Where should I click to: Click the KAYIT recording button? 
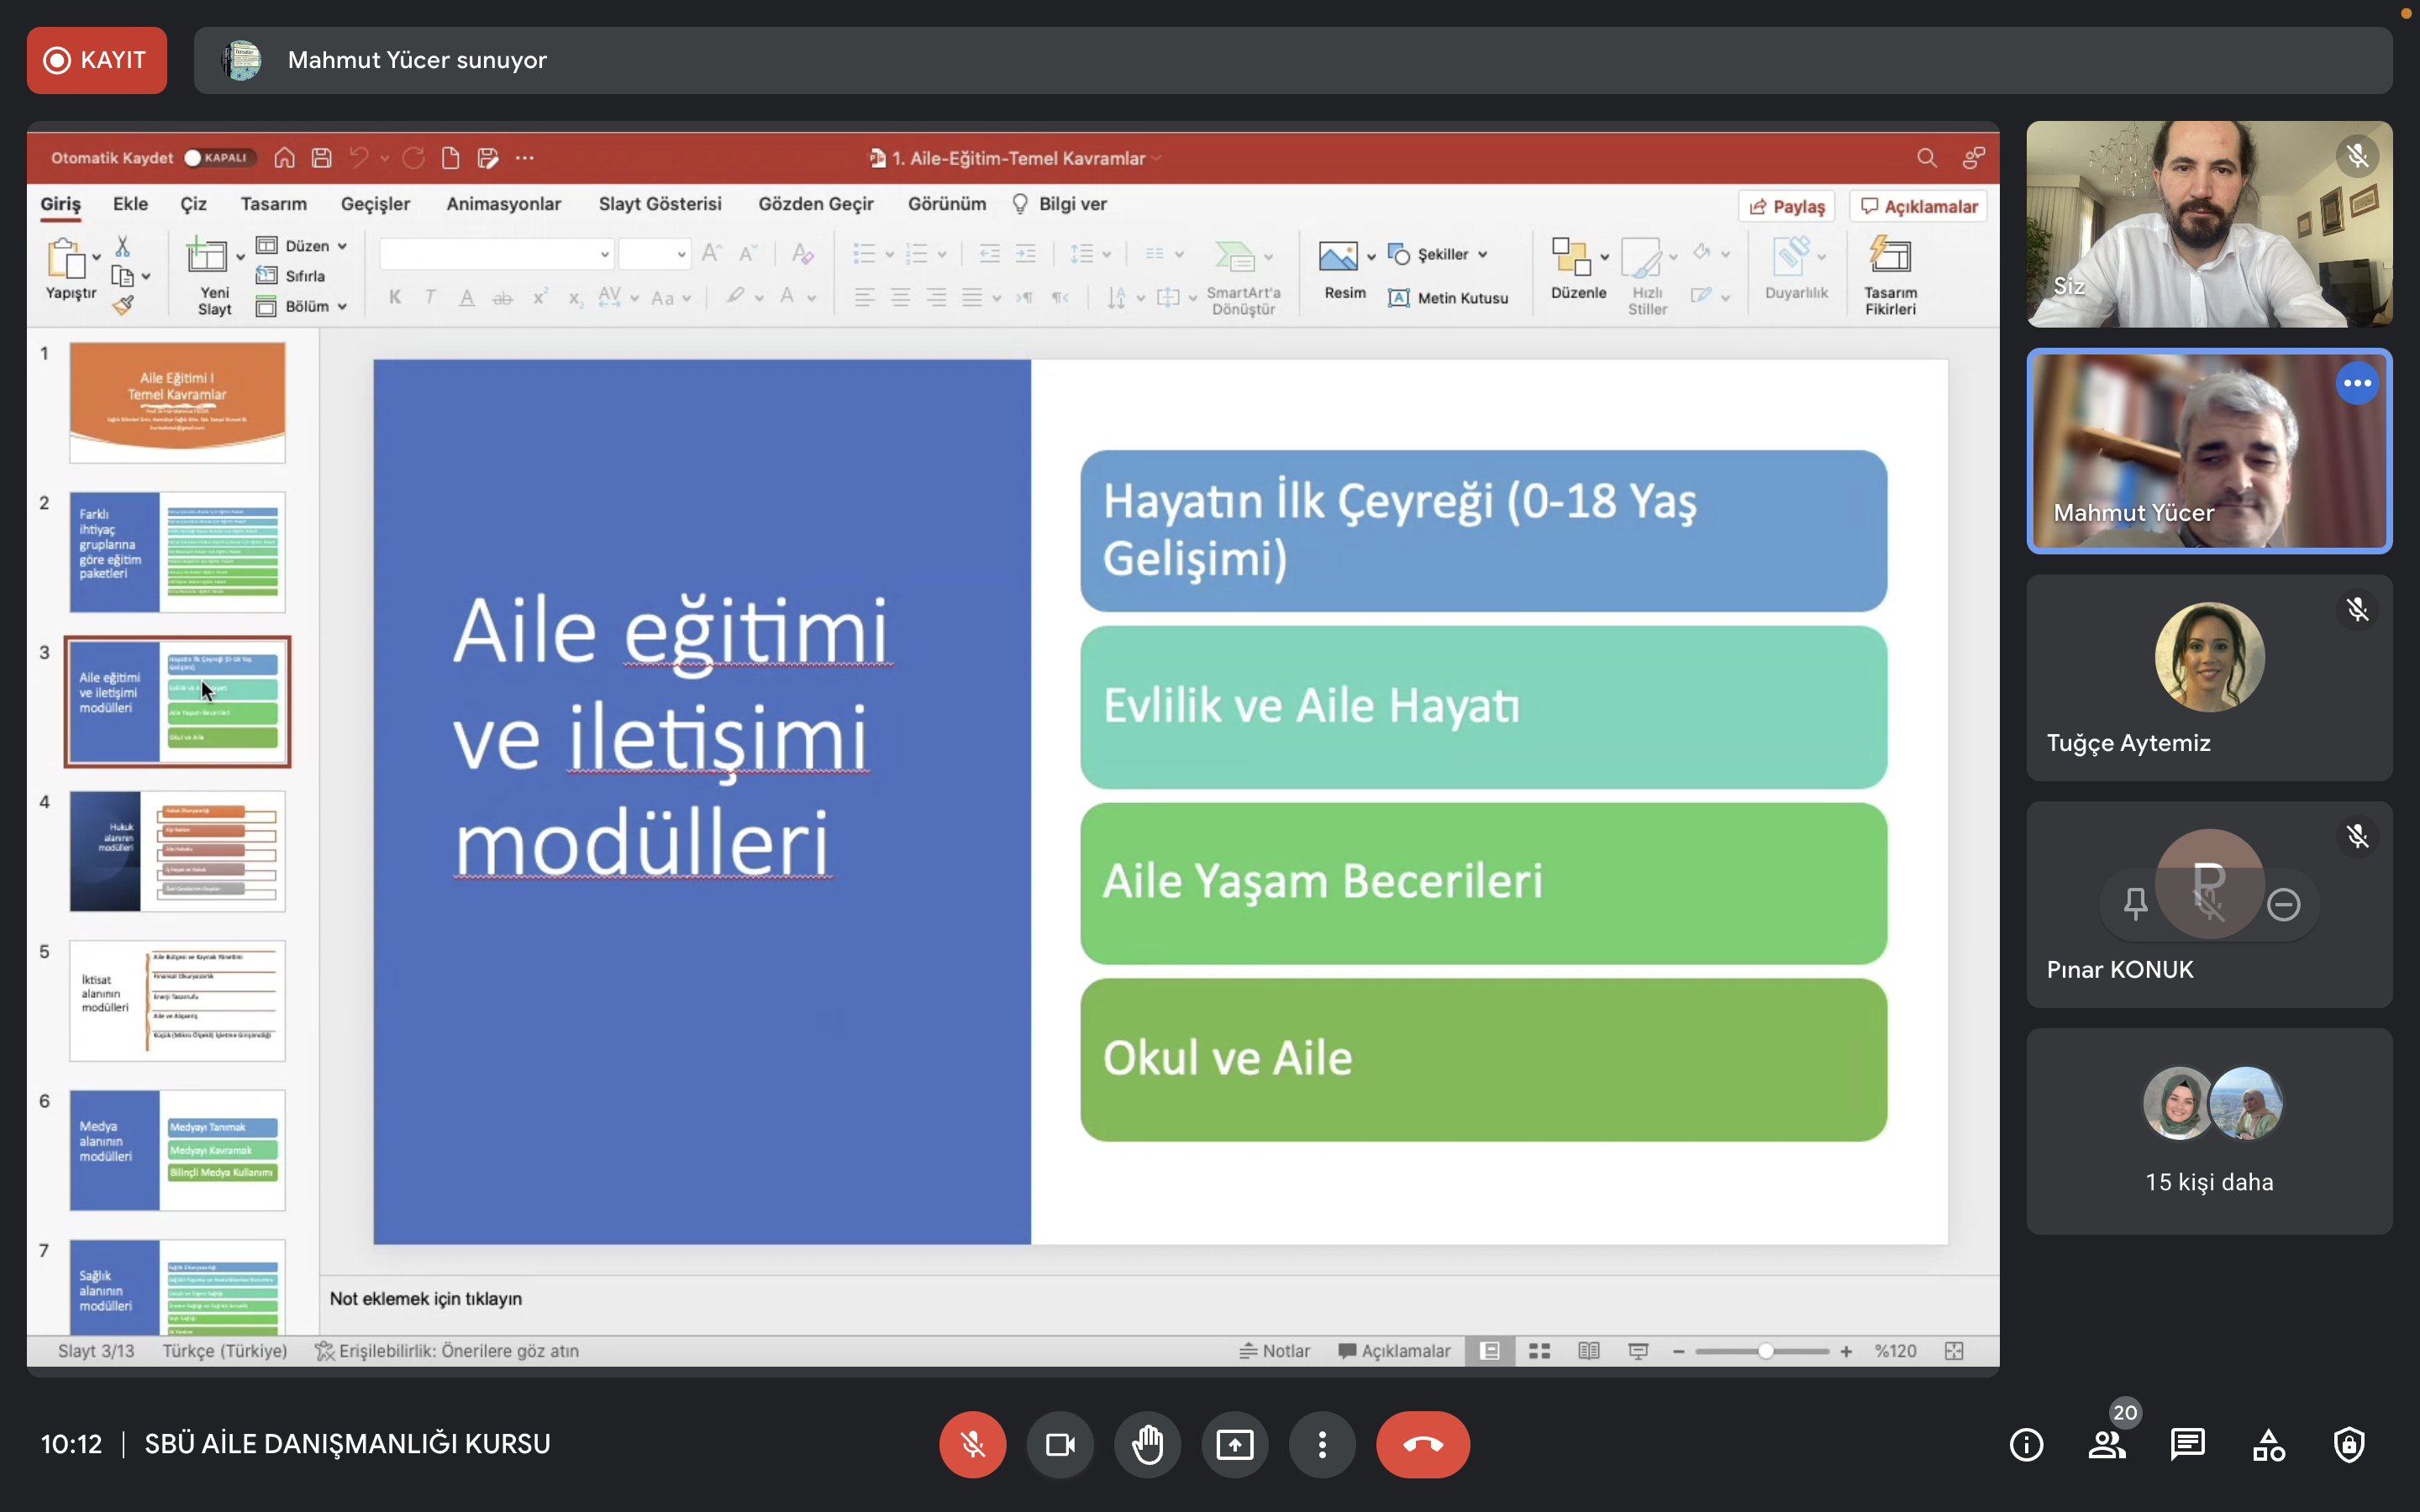[97, 60]
